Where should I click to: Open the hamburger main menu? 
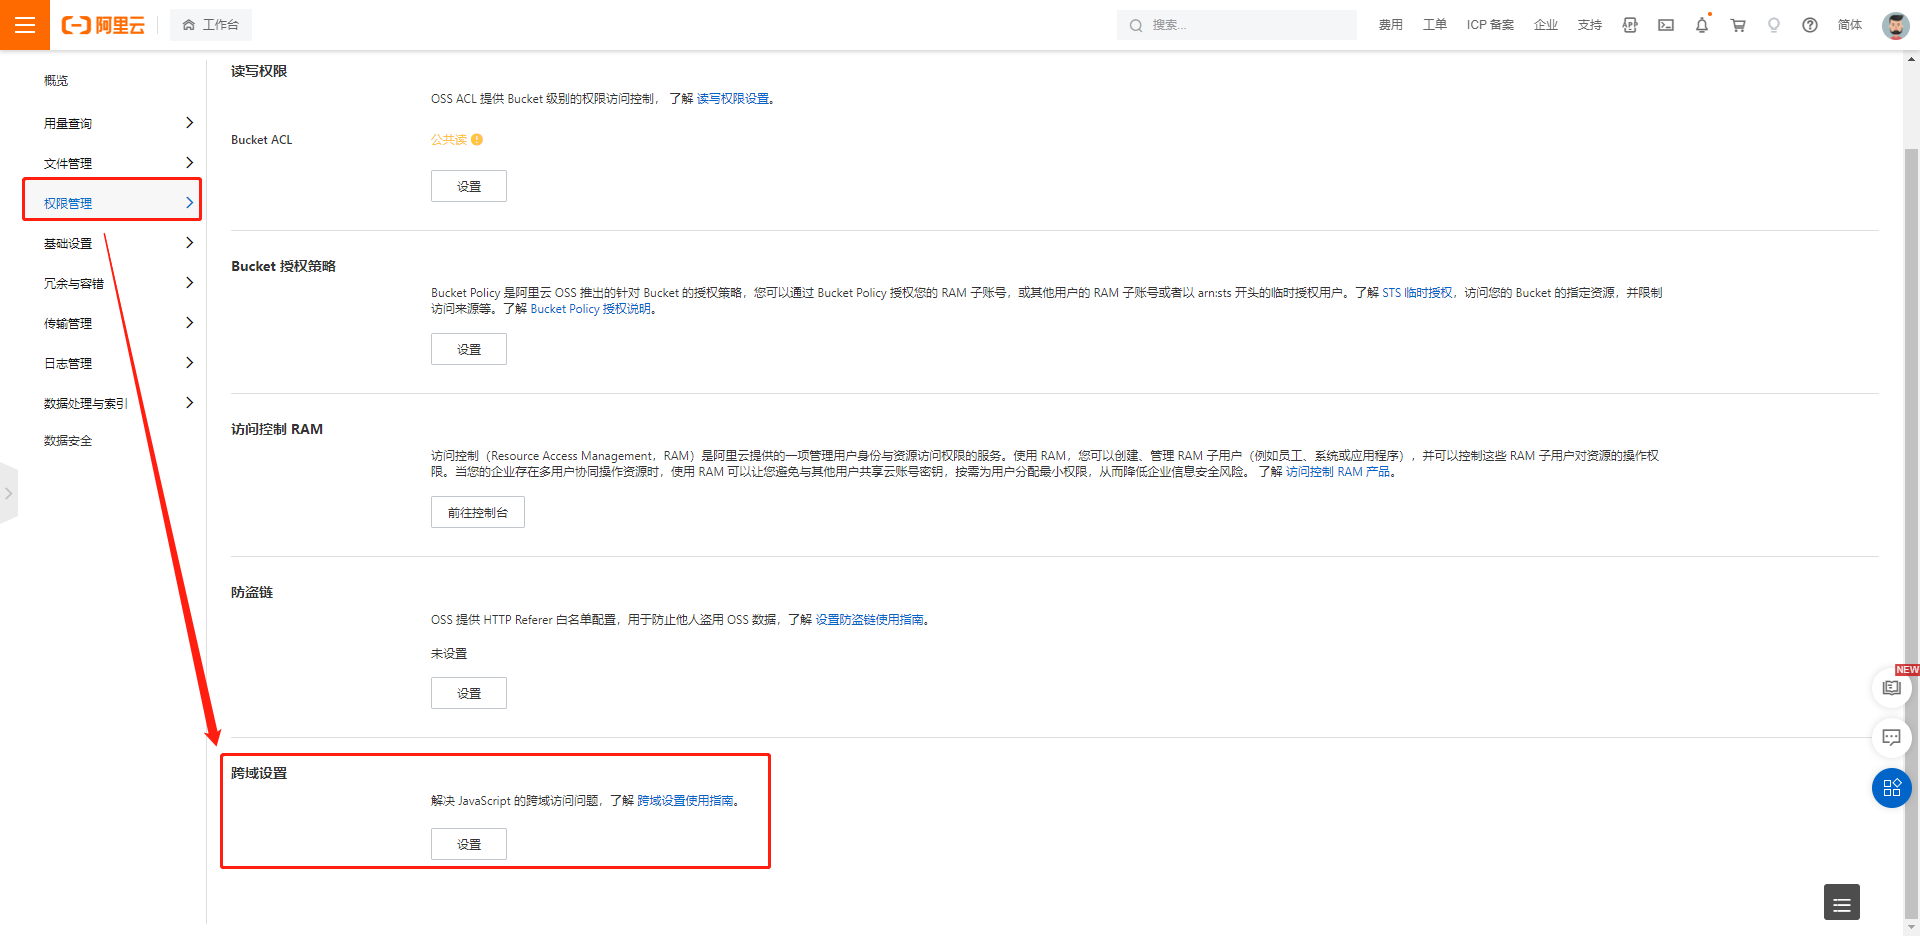point(25,25)
